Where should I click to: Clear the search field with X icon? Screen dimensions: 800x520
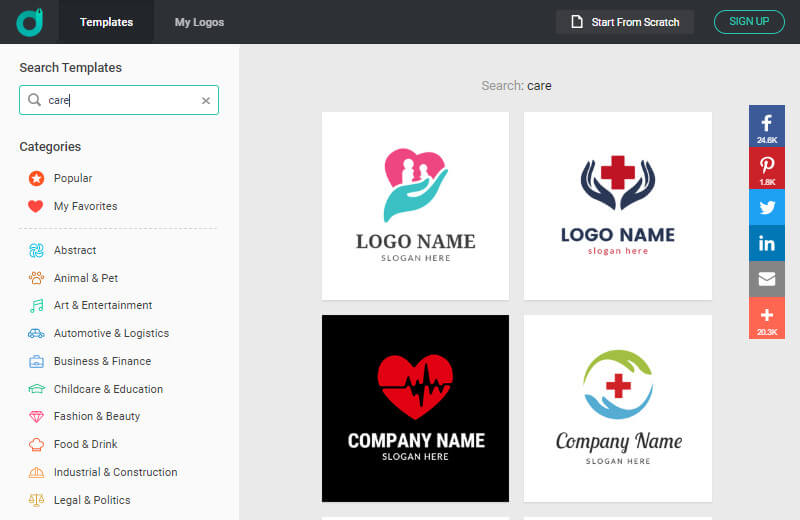[x=206, y=100]
